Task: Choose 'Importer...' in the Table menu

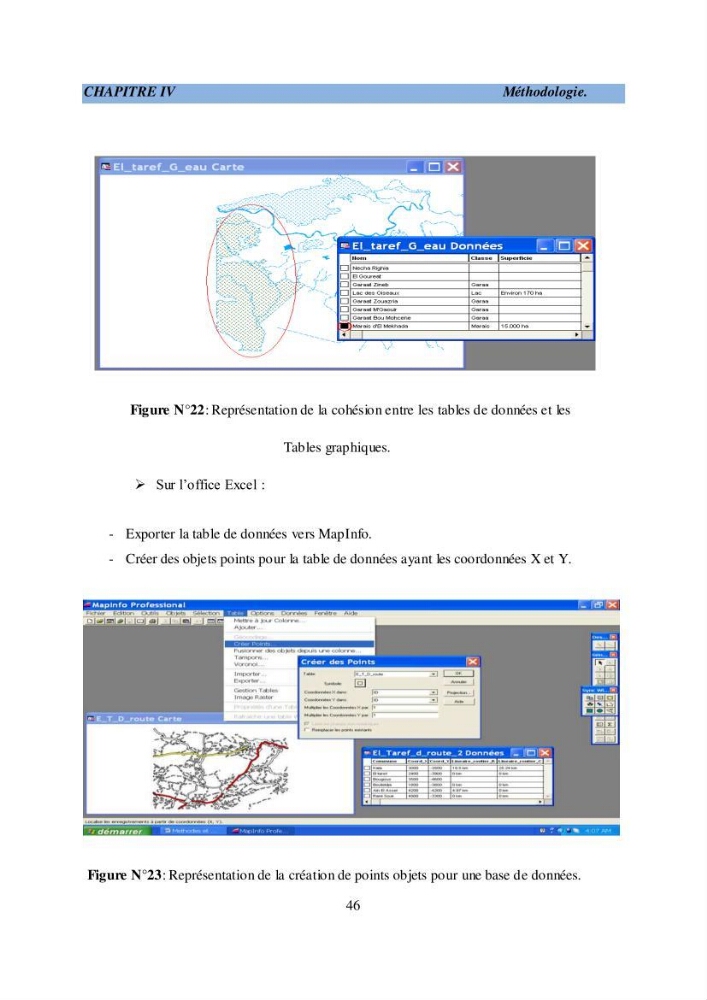Action: tap(262, 674)
